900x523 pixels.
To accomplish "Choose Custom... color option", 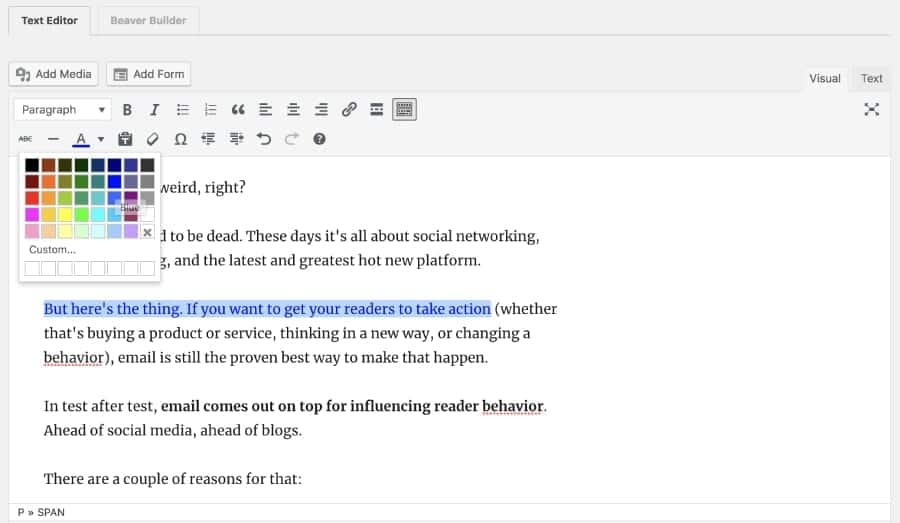I will [x=52, y=249].
